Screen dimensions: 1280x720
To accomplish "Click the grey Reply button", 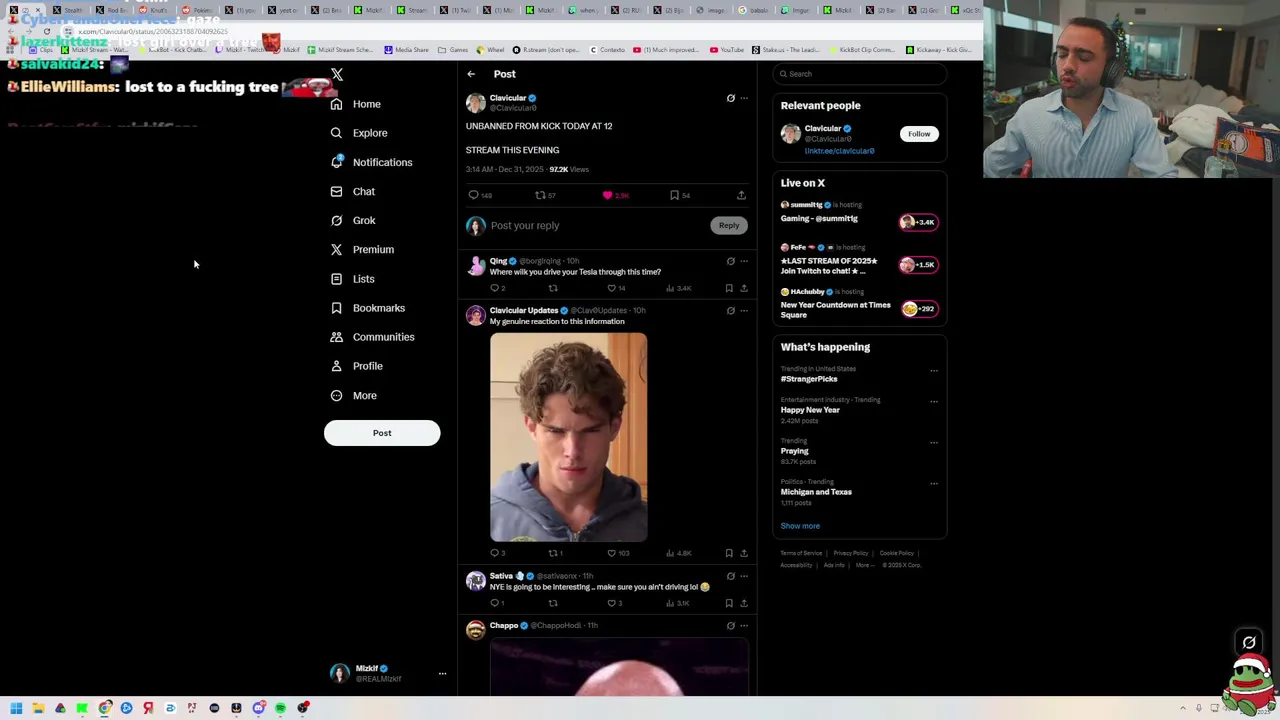I will click(729, 225).
